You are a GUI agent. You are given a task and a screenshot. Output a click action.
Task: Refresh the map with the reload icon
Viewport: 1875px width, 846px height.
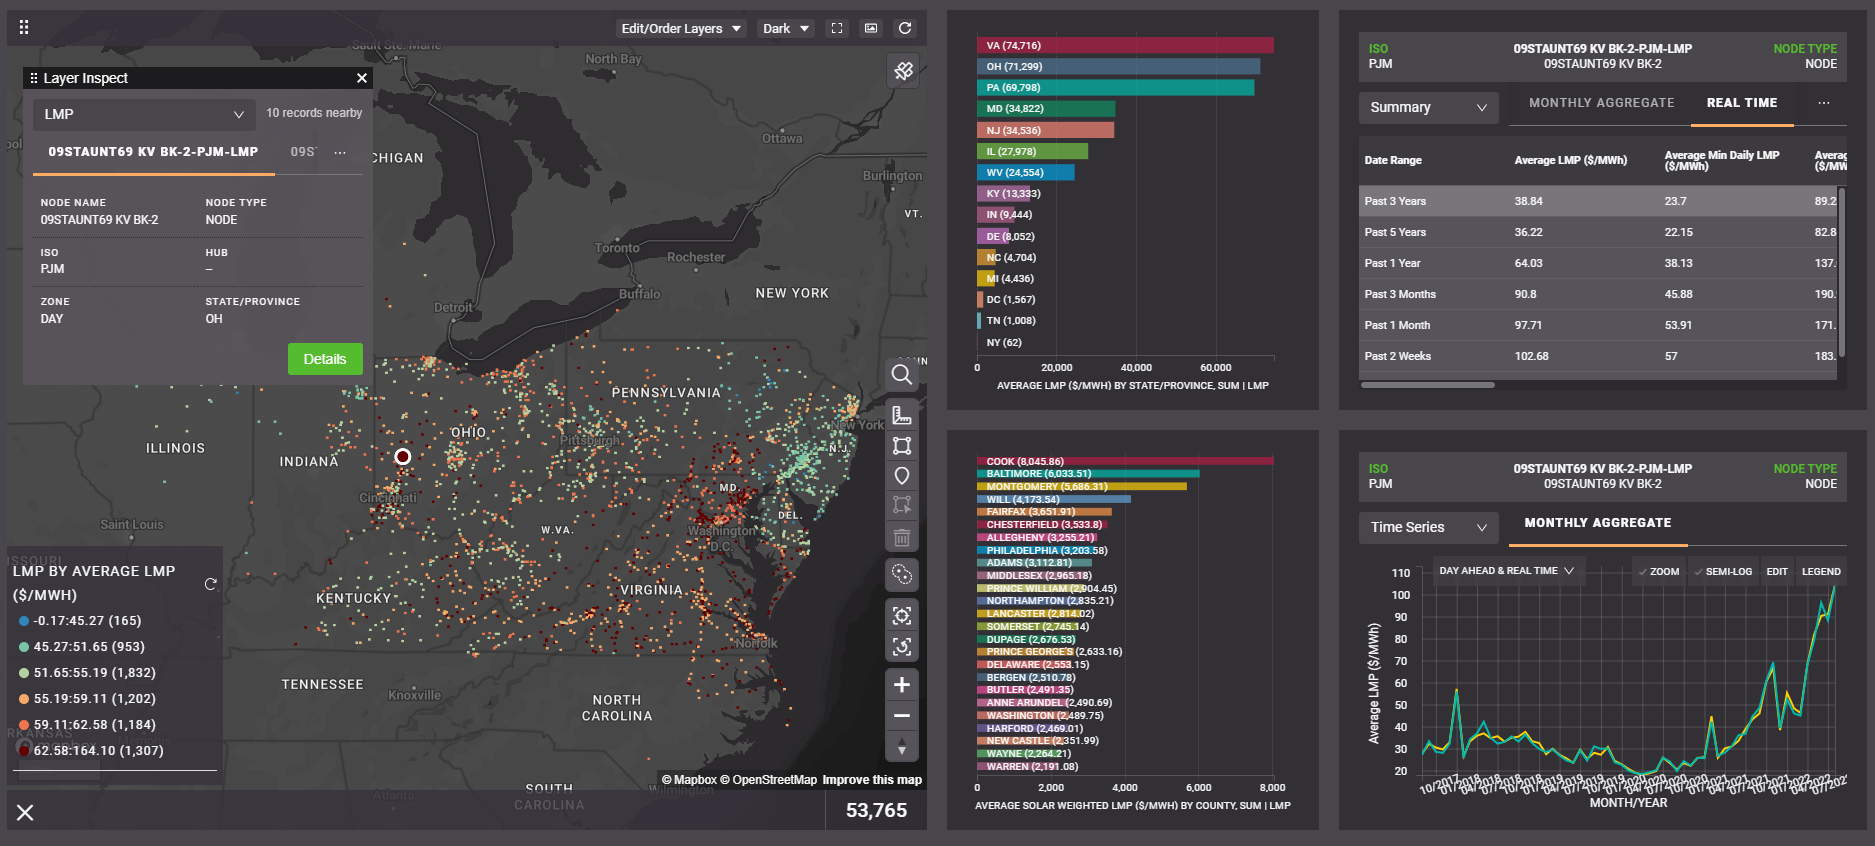point(905,29)
